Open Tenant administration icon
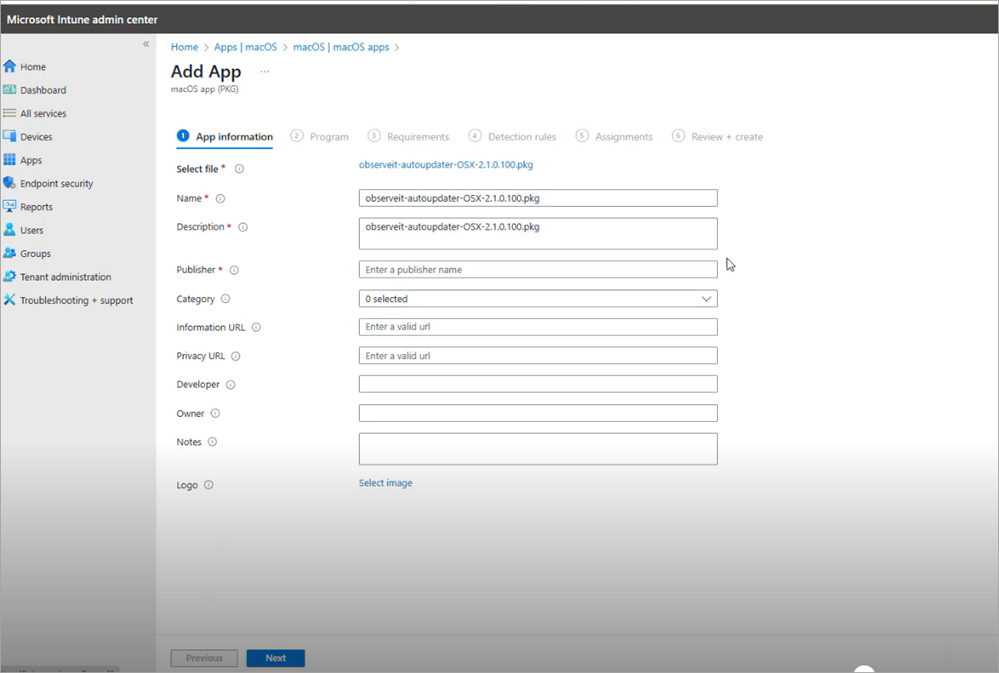The width and height of the screenshot is (999, 673). [x=10, y=277]
